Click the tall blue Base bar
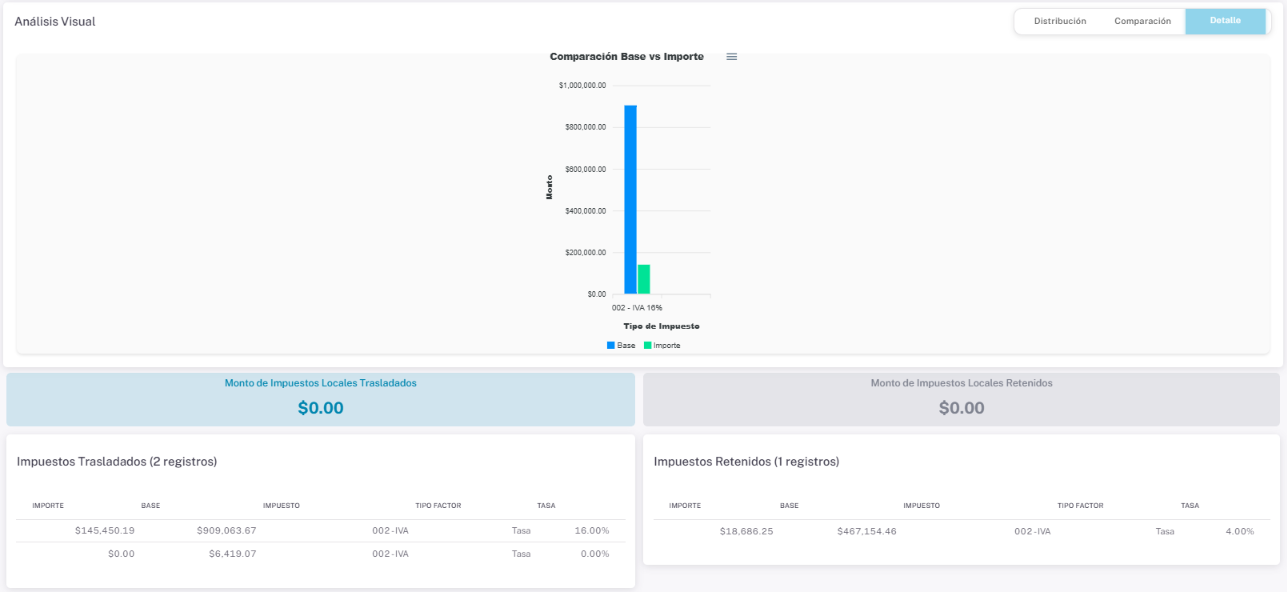Screen dimensions: 1287x592 [x=630, y=200]
